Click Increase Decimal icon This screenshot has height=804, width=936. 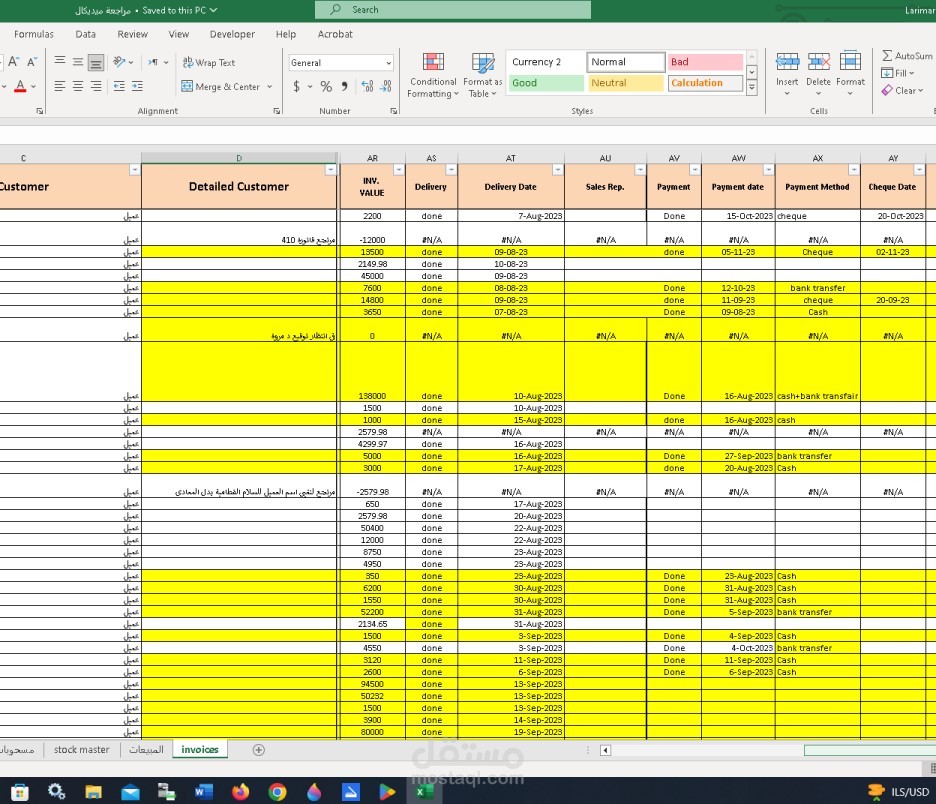[x=368, y=87]
